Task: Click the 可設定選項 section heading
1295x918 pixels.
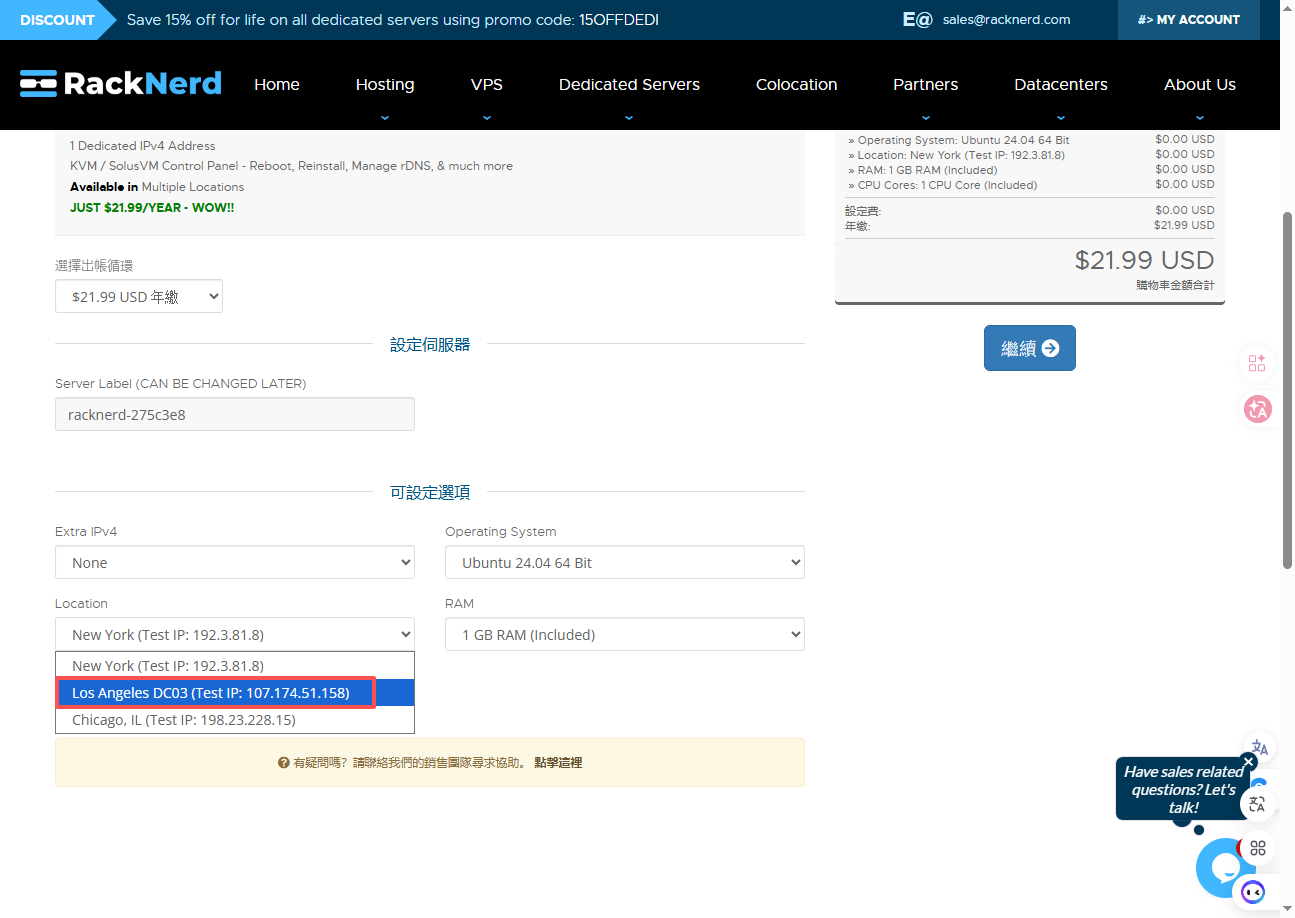Action: pos(430,492)
